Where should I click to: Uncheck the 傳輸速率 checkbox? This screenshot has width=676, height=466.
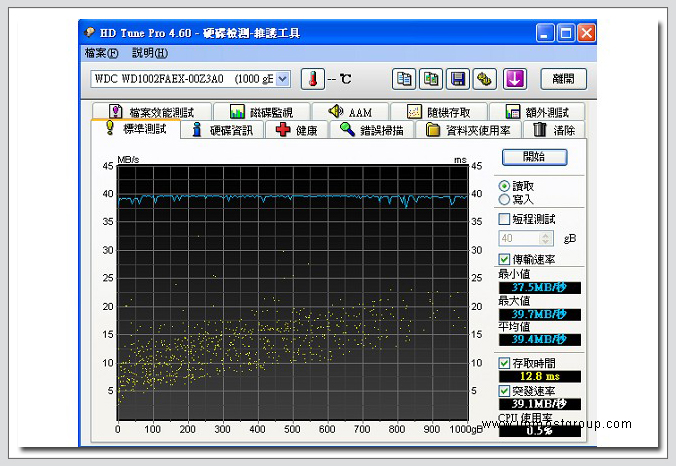(504, 260)
